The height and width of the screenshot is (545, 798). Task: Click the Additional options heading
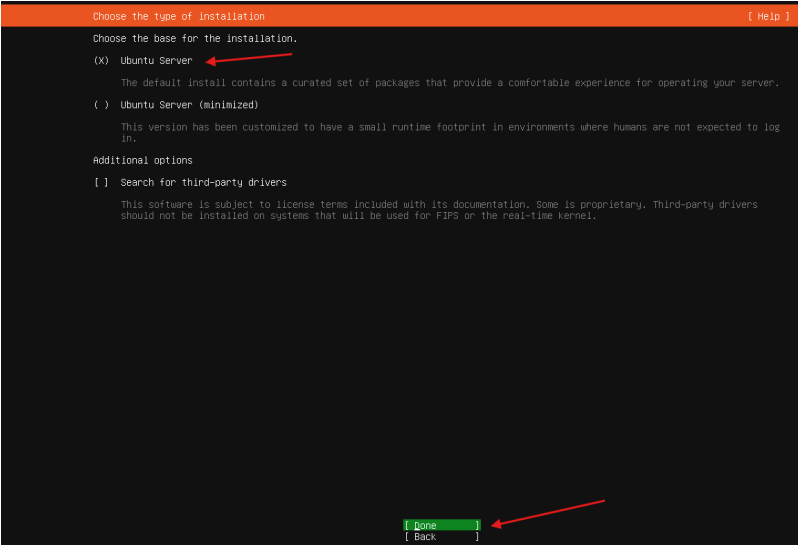[x=143, y=160]
